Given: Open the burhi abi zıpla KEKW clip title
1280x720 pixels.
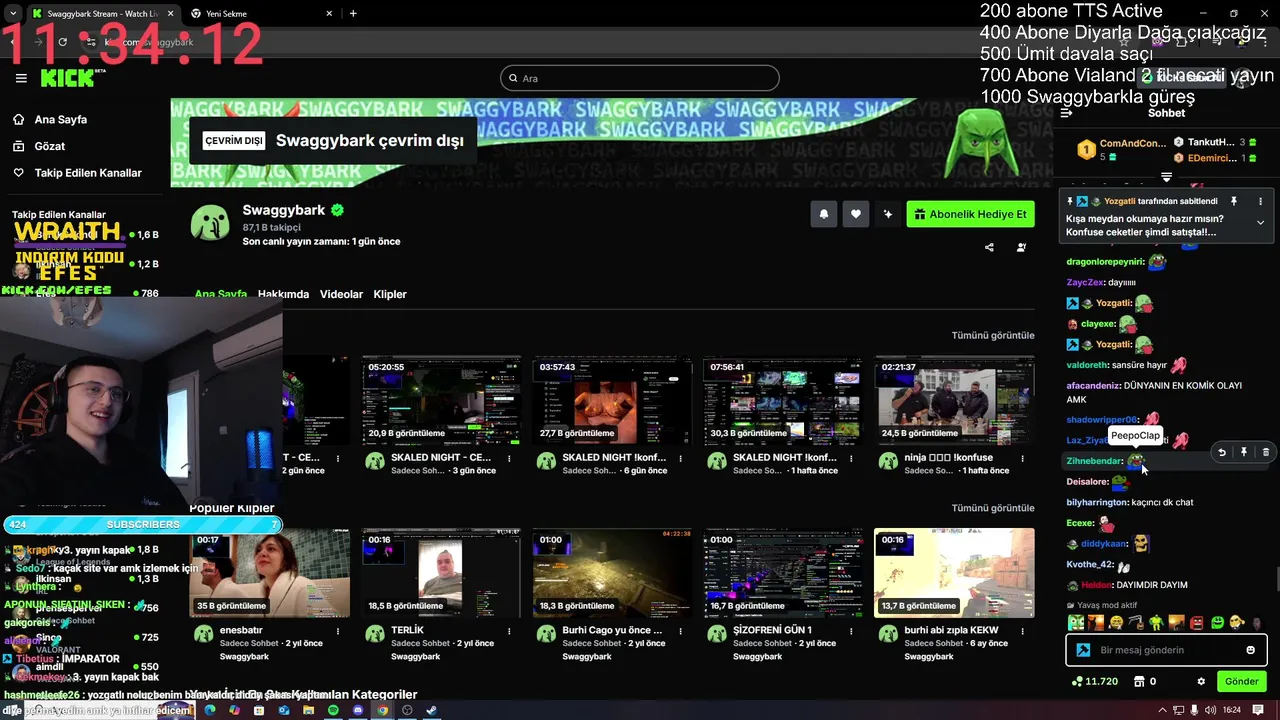Looking at the screenshot, I should point(951,630).
